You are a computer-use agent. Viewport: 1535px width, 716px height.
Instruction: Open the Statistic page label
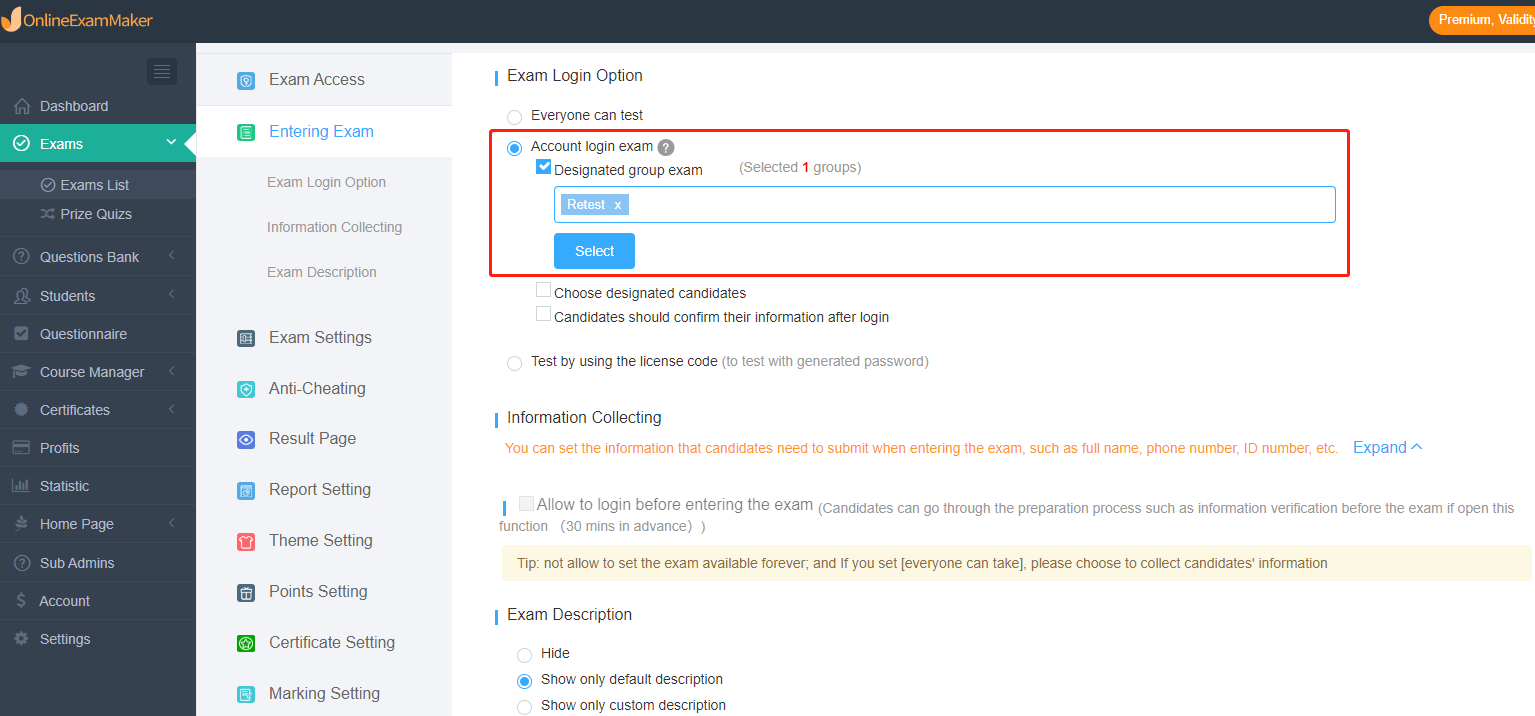coord(64,486)
